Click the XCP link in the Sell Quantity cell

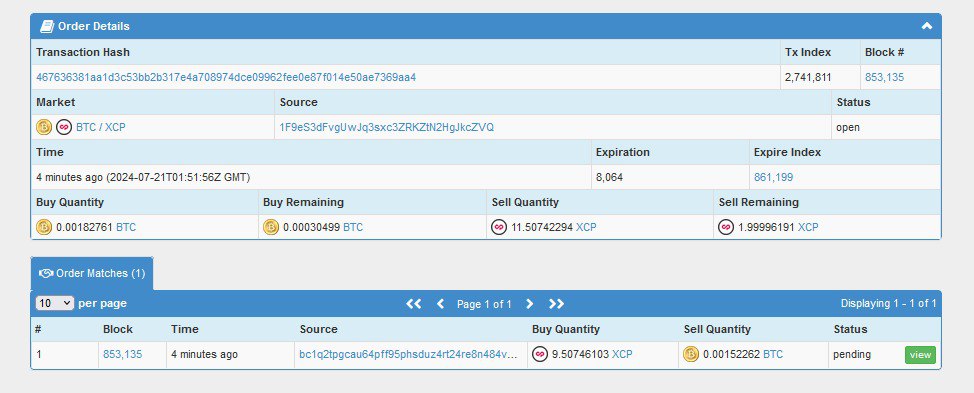click(586, 227)
